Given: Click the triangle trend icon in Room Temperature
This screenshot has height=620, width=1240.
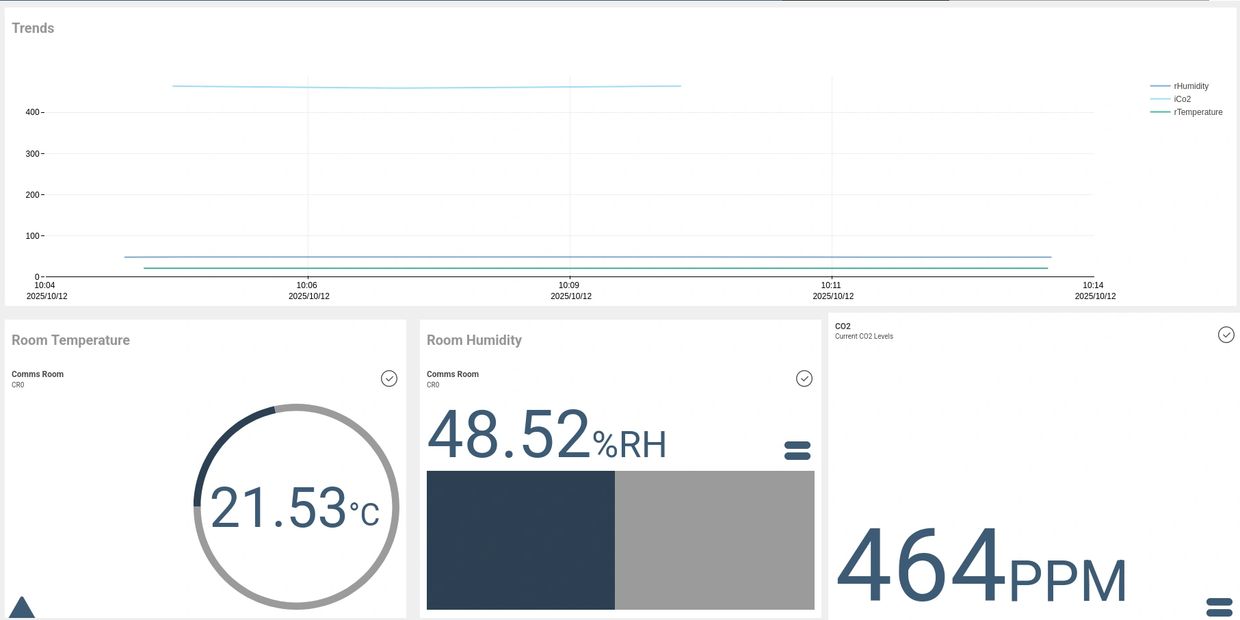Looking at the screenshot, I should tap(22, 607).
